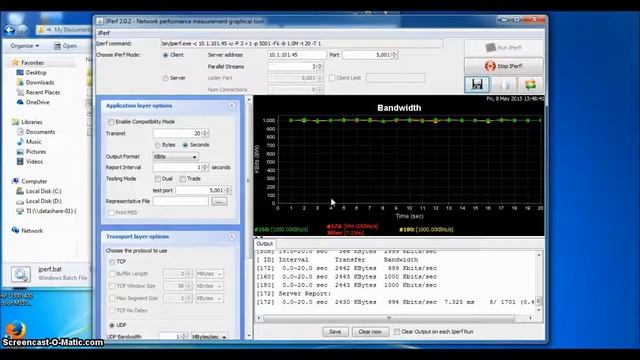Select the TCP protocol radio button

[x=112, y=262]
